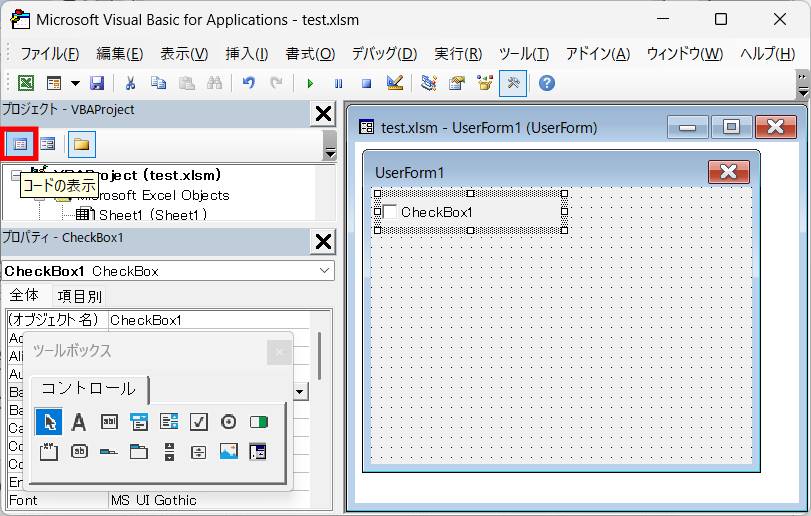This screenshot has height=516, width=811.
Task: Select the ComboBox tool in the toolbox
Action: pyautogui.click(x=139, y=422)
